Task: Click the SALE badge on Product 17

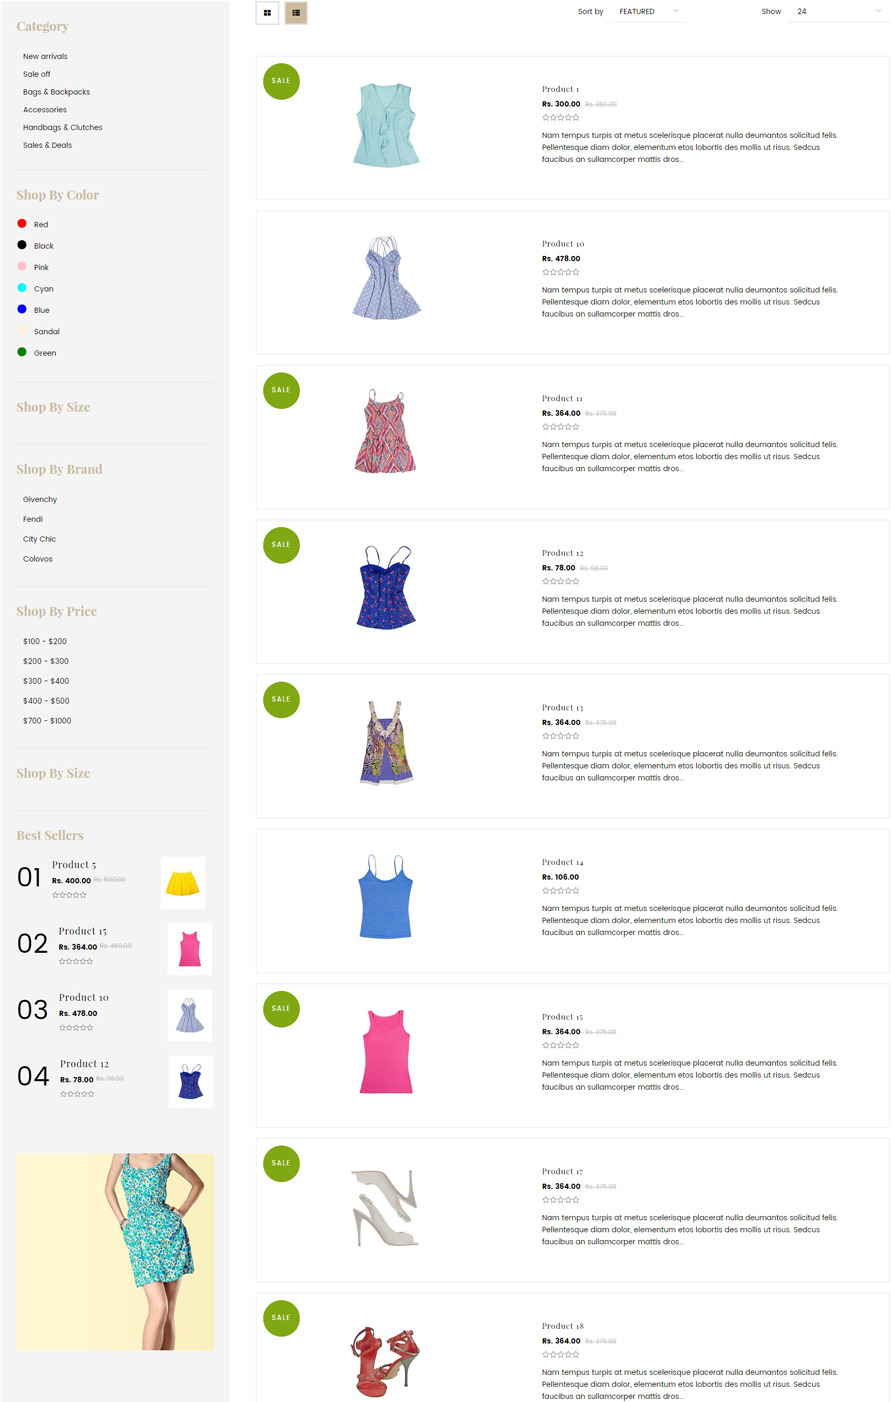Action: [281, 1163]
